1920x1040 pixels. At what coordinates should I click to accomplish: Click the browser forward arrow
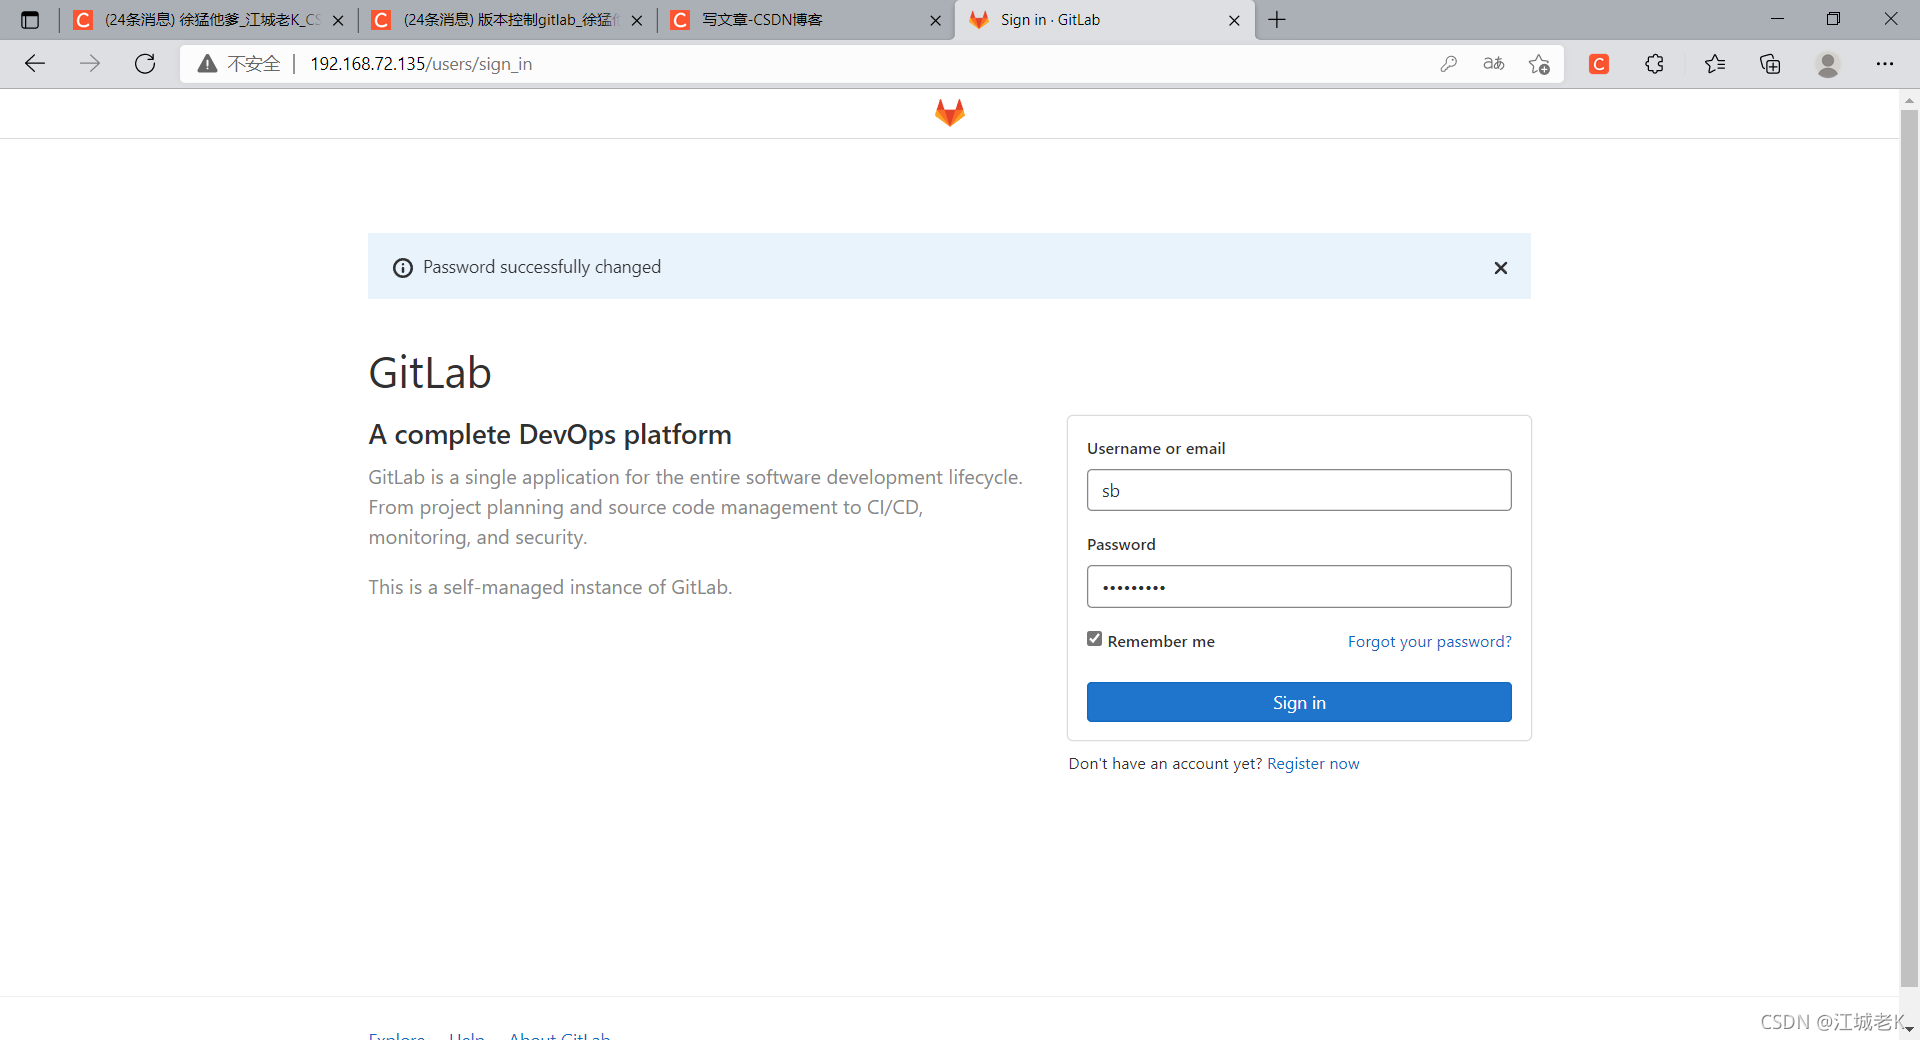(x=90, y=64)
